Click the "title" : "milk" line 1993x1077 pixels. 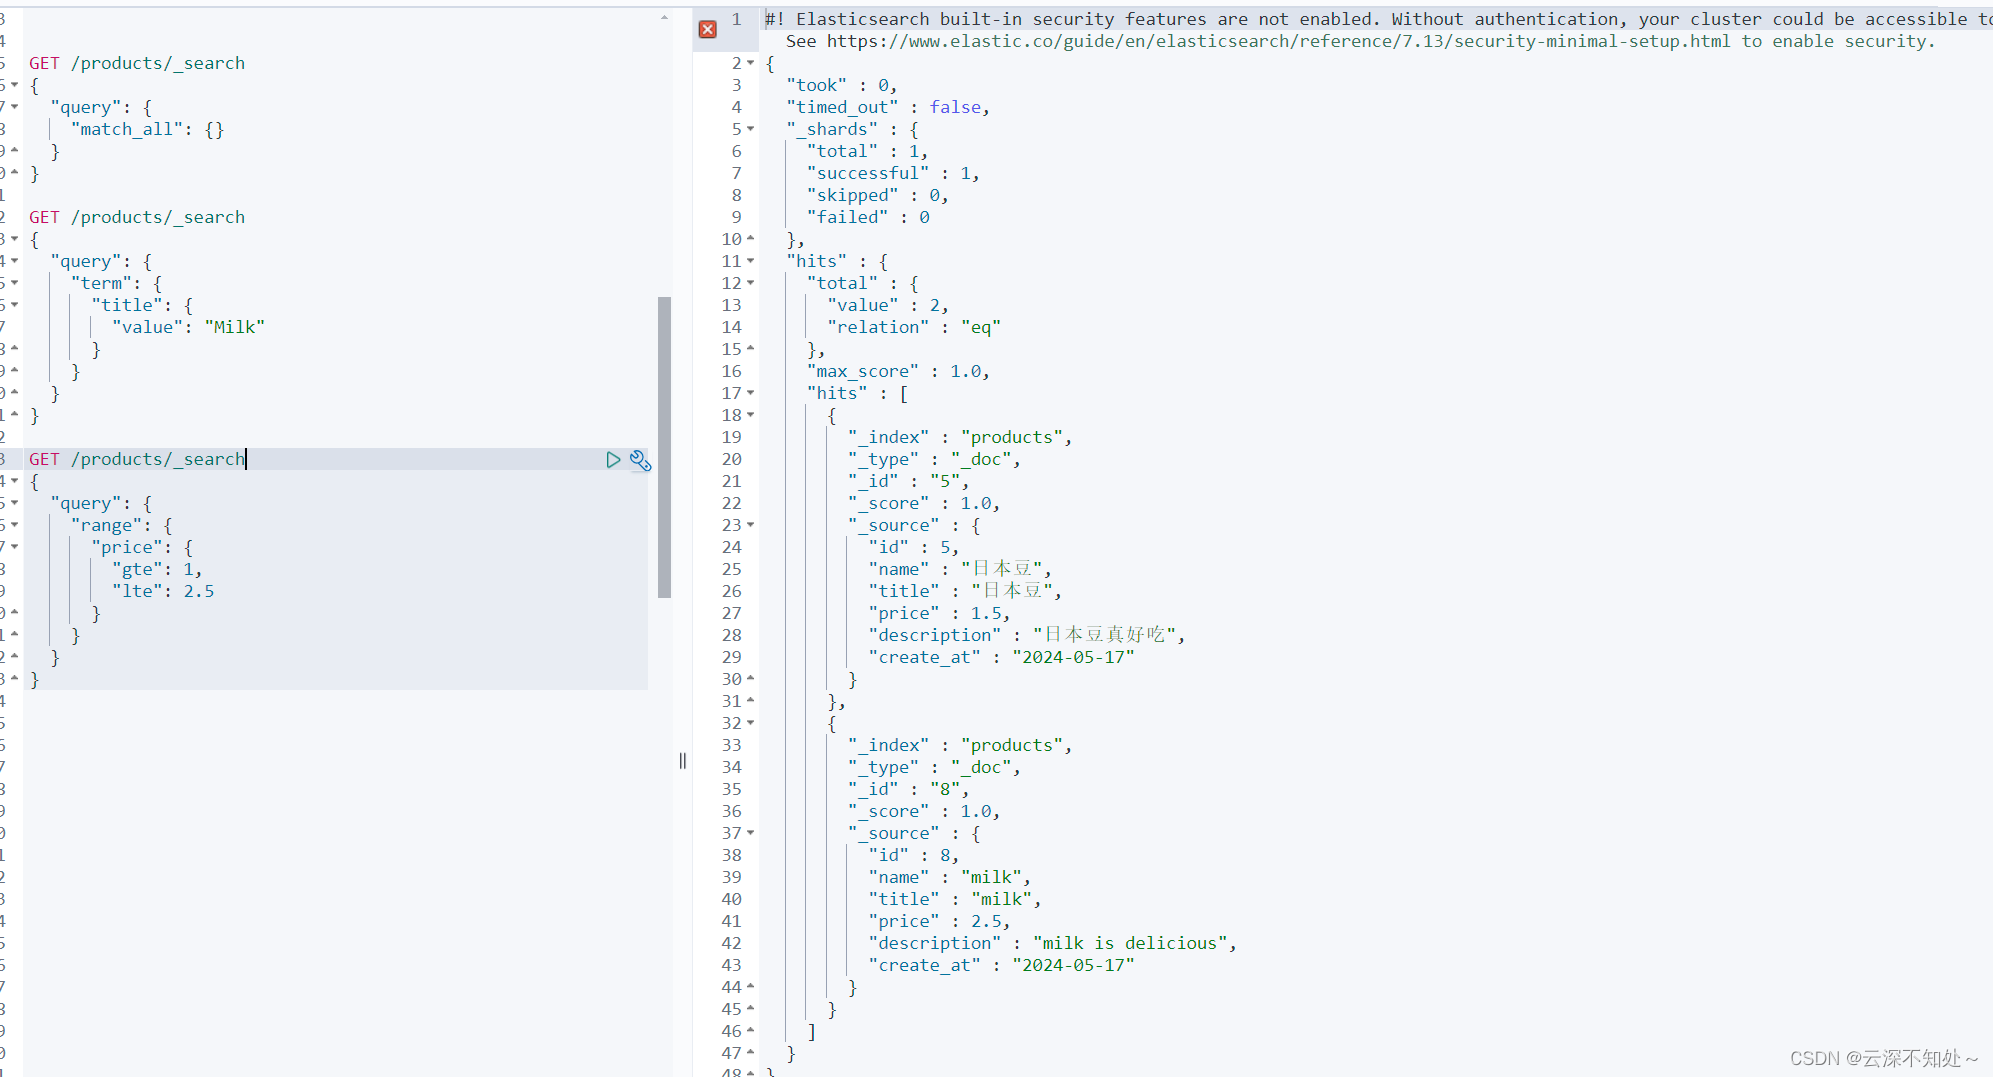pos(955,899)
